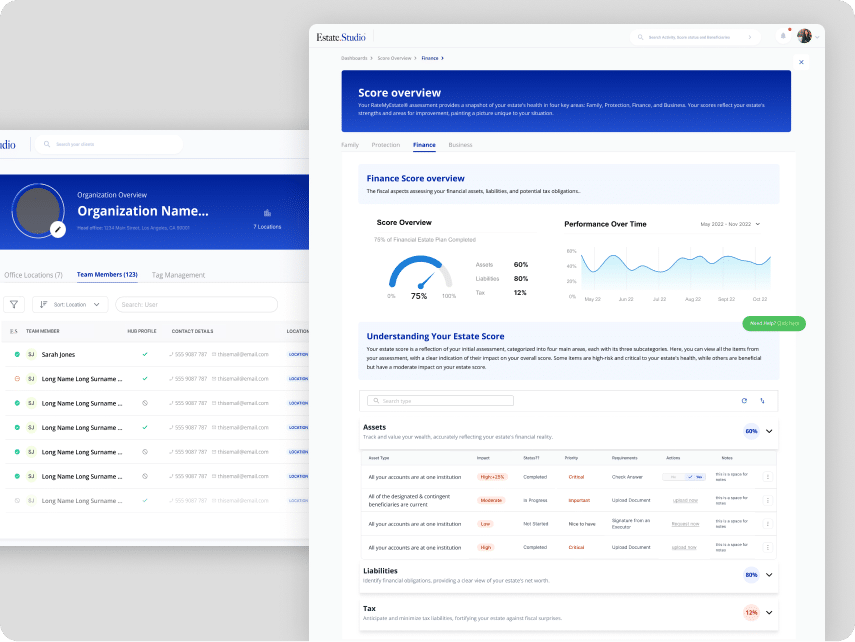Viewport: 855px width, 642px height.
Task: Open the three-dot menu on the Low impact row
Action: [767, 523]
